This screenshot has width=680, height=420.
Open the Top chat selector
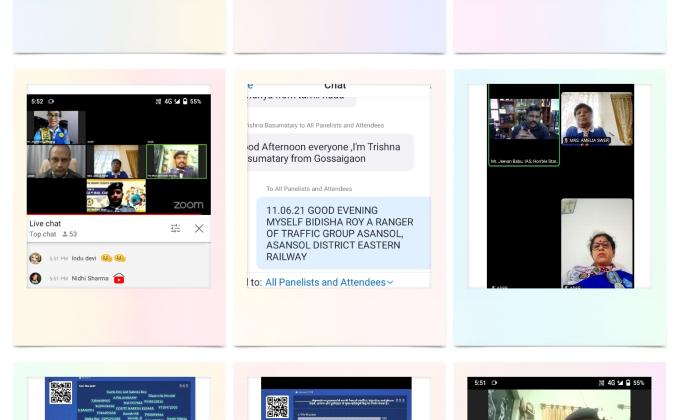[43, 234]
